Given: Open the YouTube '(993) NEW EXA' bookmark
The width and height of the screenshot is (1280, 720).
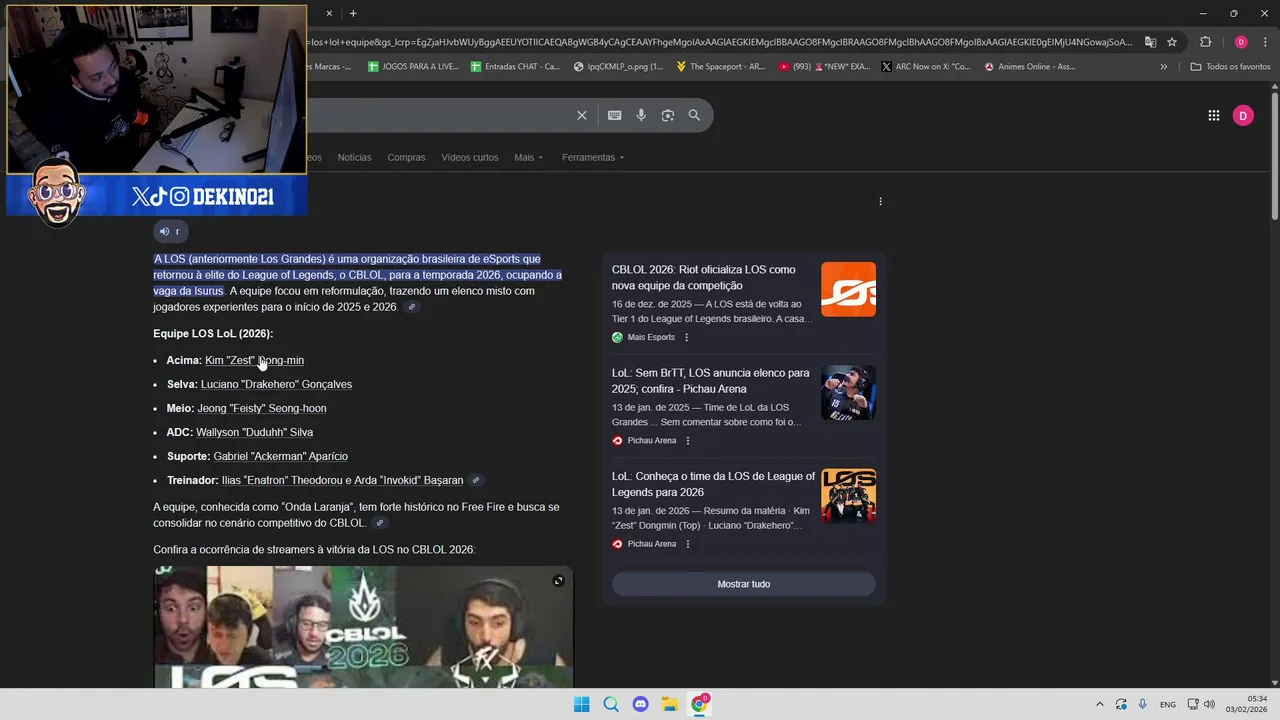Looking at the screenshot, I should (824, 67).
